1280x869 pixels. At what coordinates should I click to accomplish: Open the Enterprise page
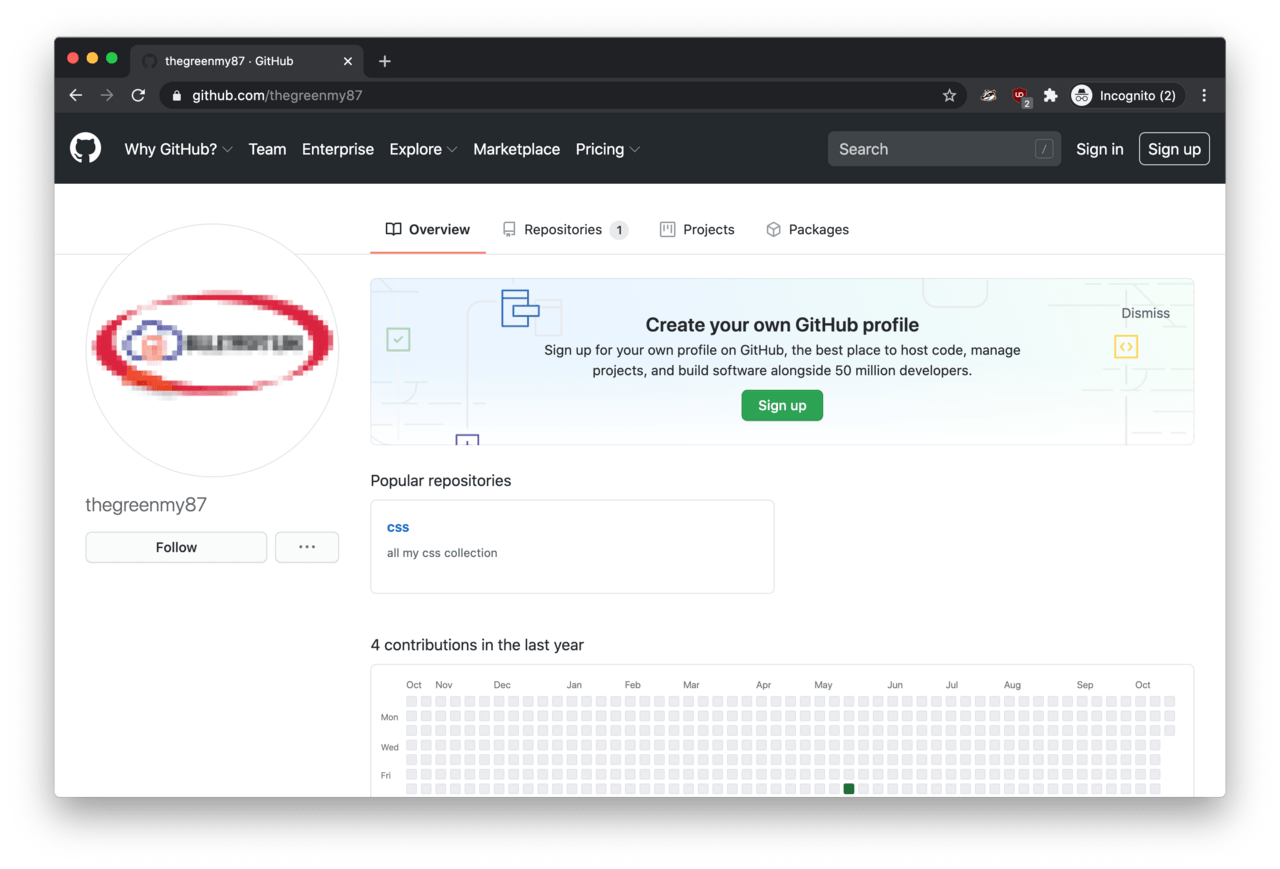[x=338, y=149]
